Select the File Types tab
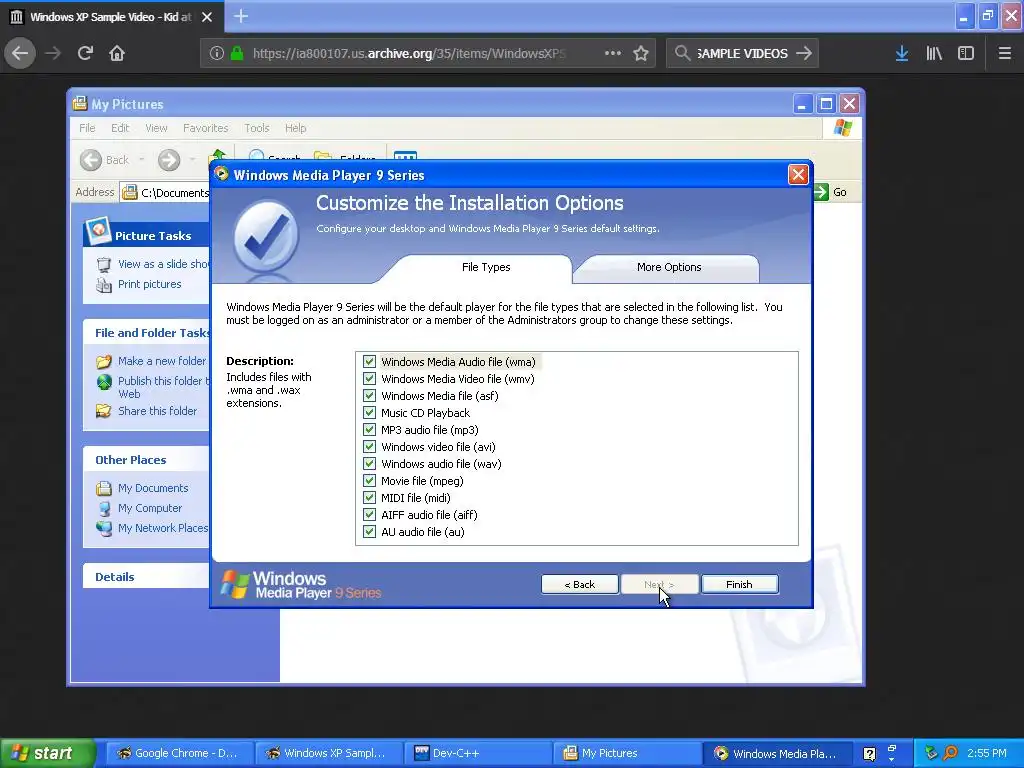 click(x=486, y=267)
